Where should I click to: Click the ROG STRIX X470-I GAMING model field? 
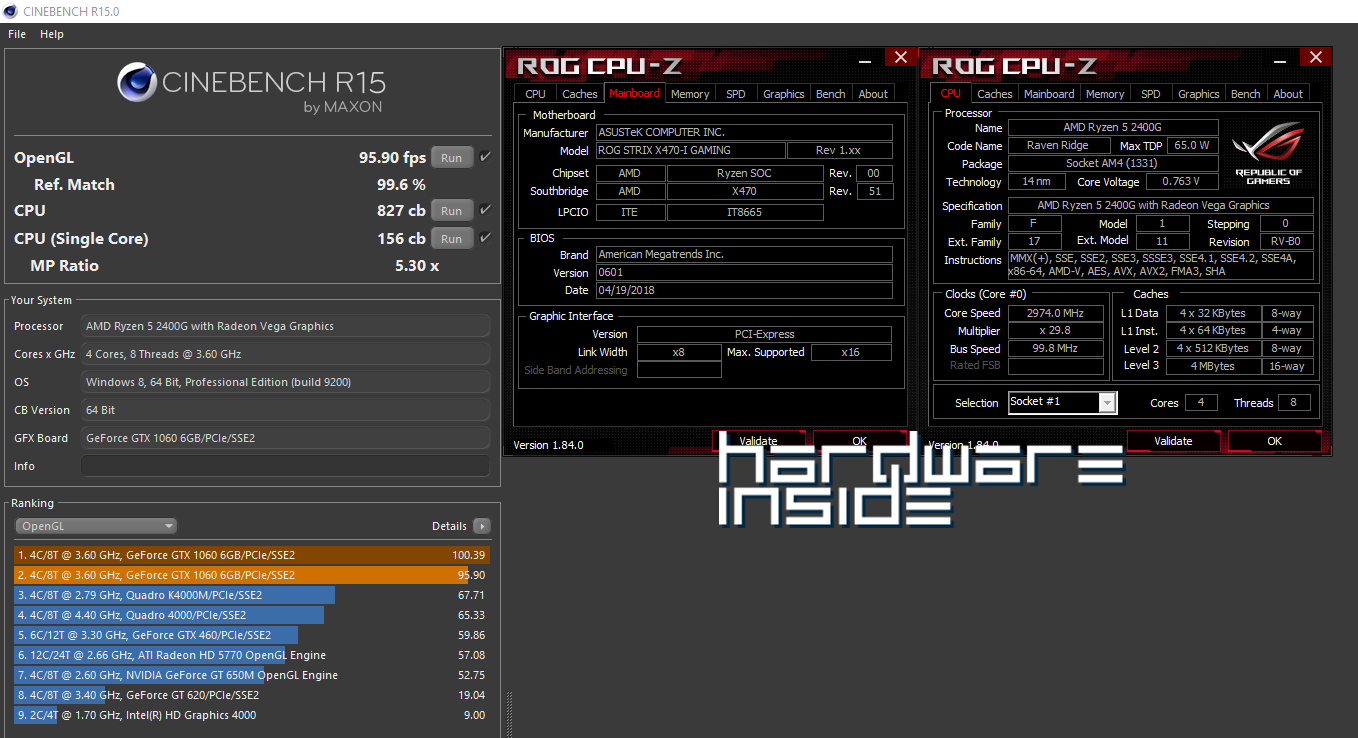(x=690, y=150)
